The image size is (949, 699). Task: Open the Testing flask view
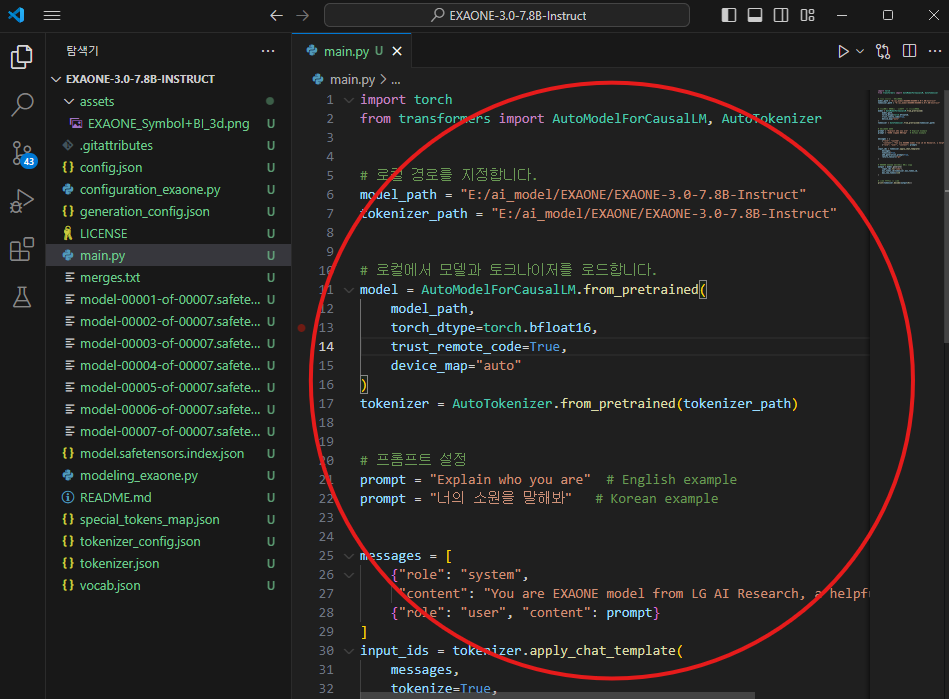[22, 297]
